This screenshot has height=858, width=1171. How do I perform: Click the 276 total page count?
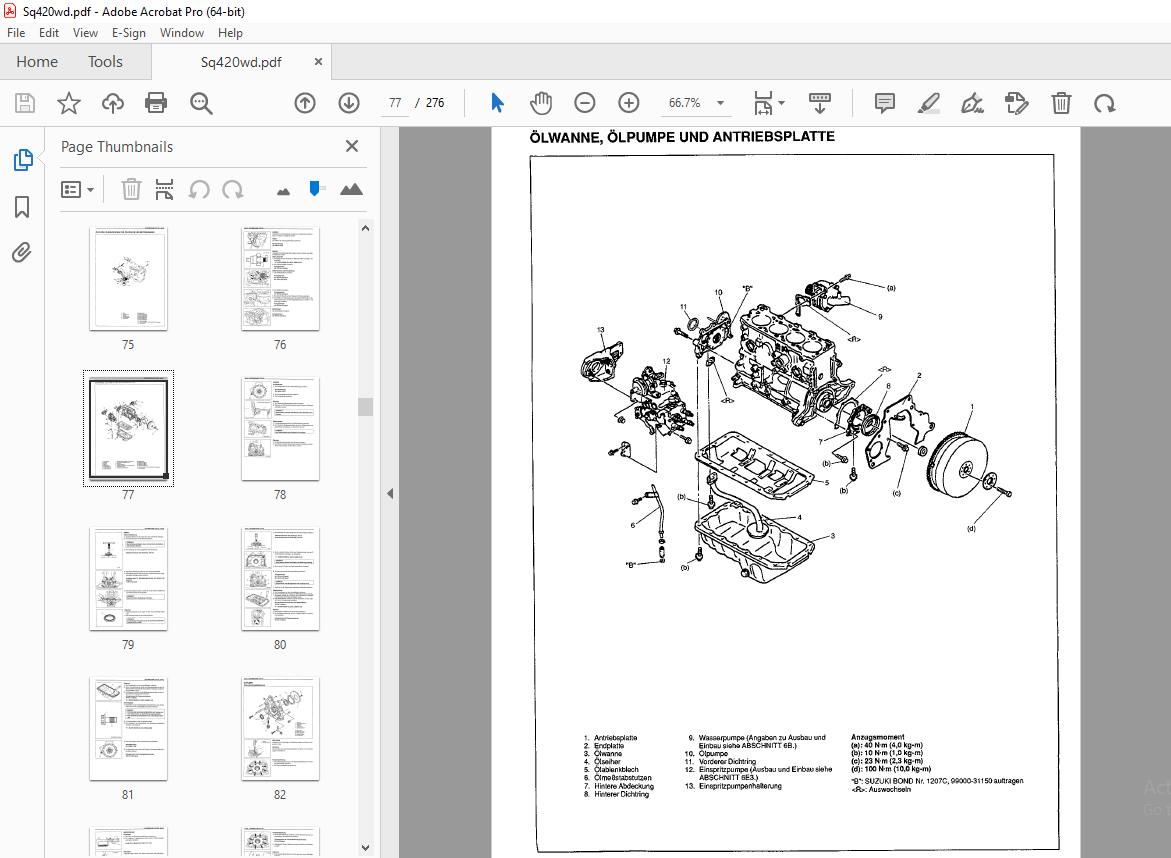(435, 103)
